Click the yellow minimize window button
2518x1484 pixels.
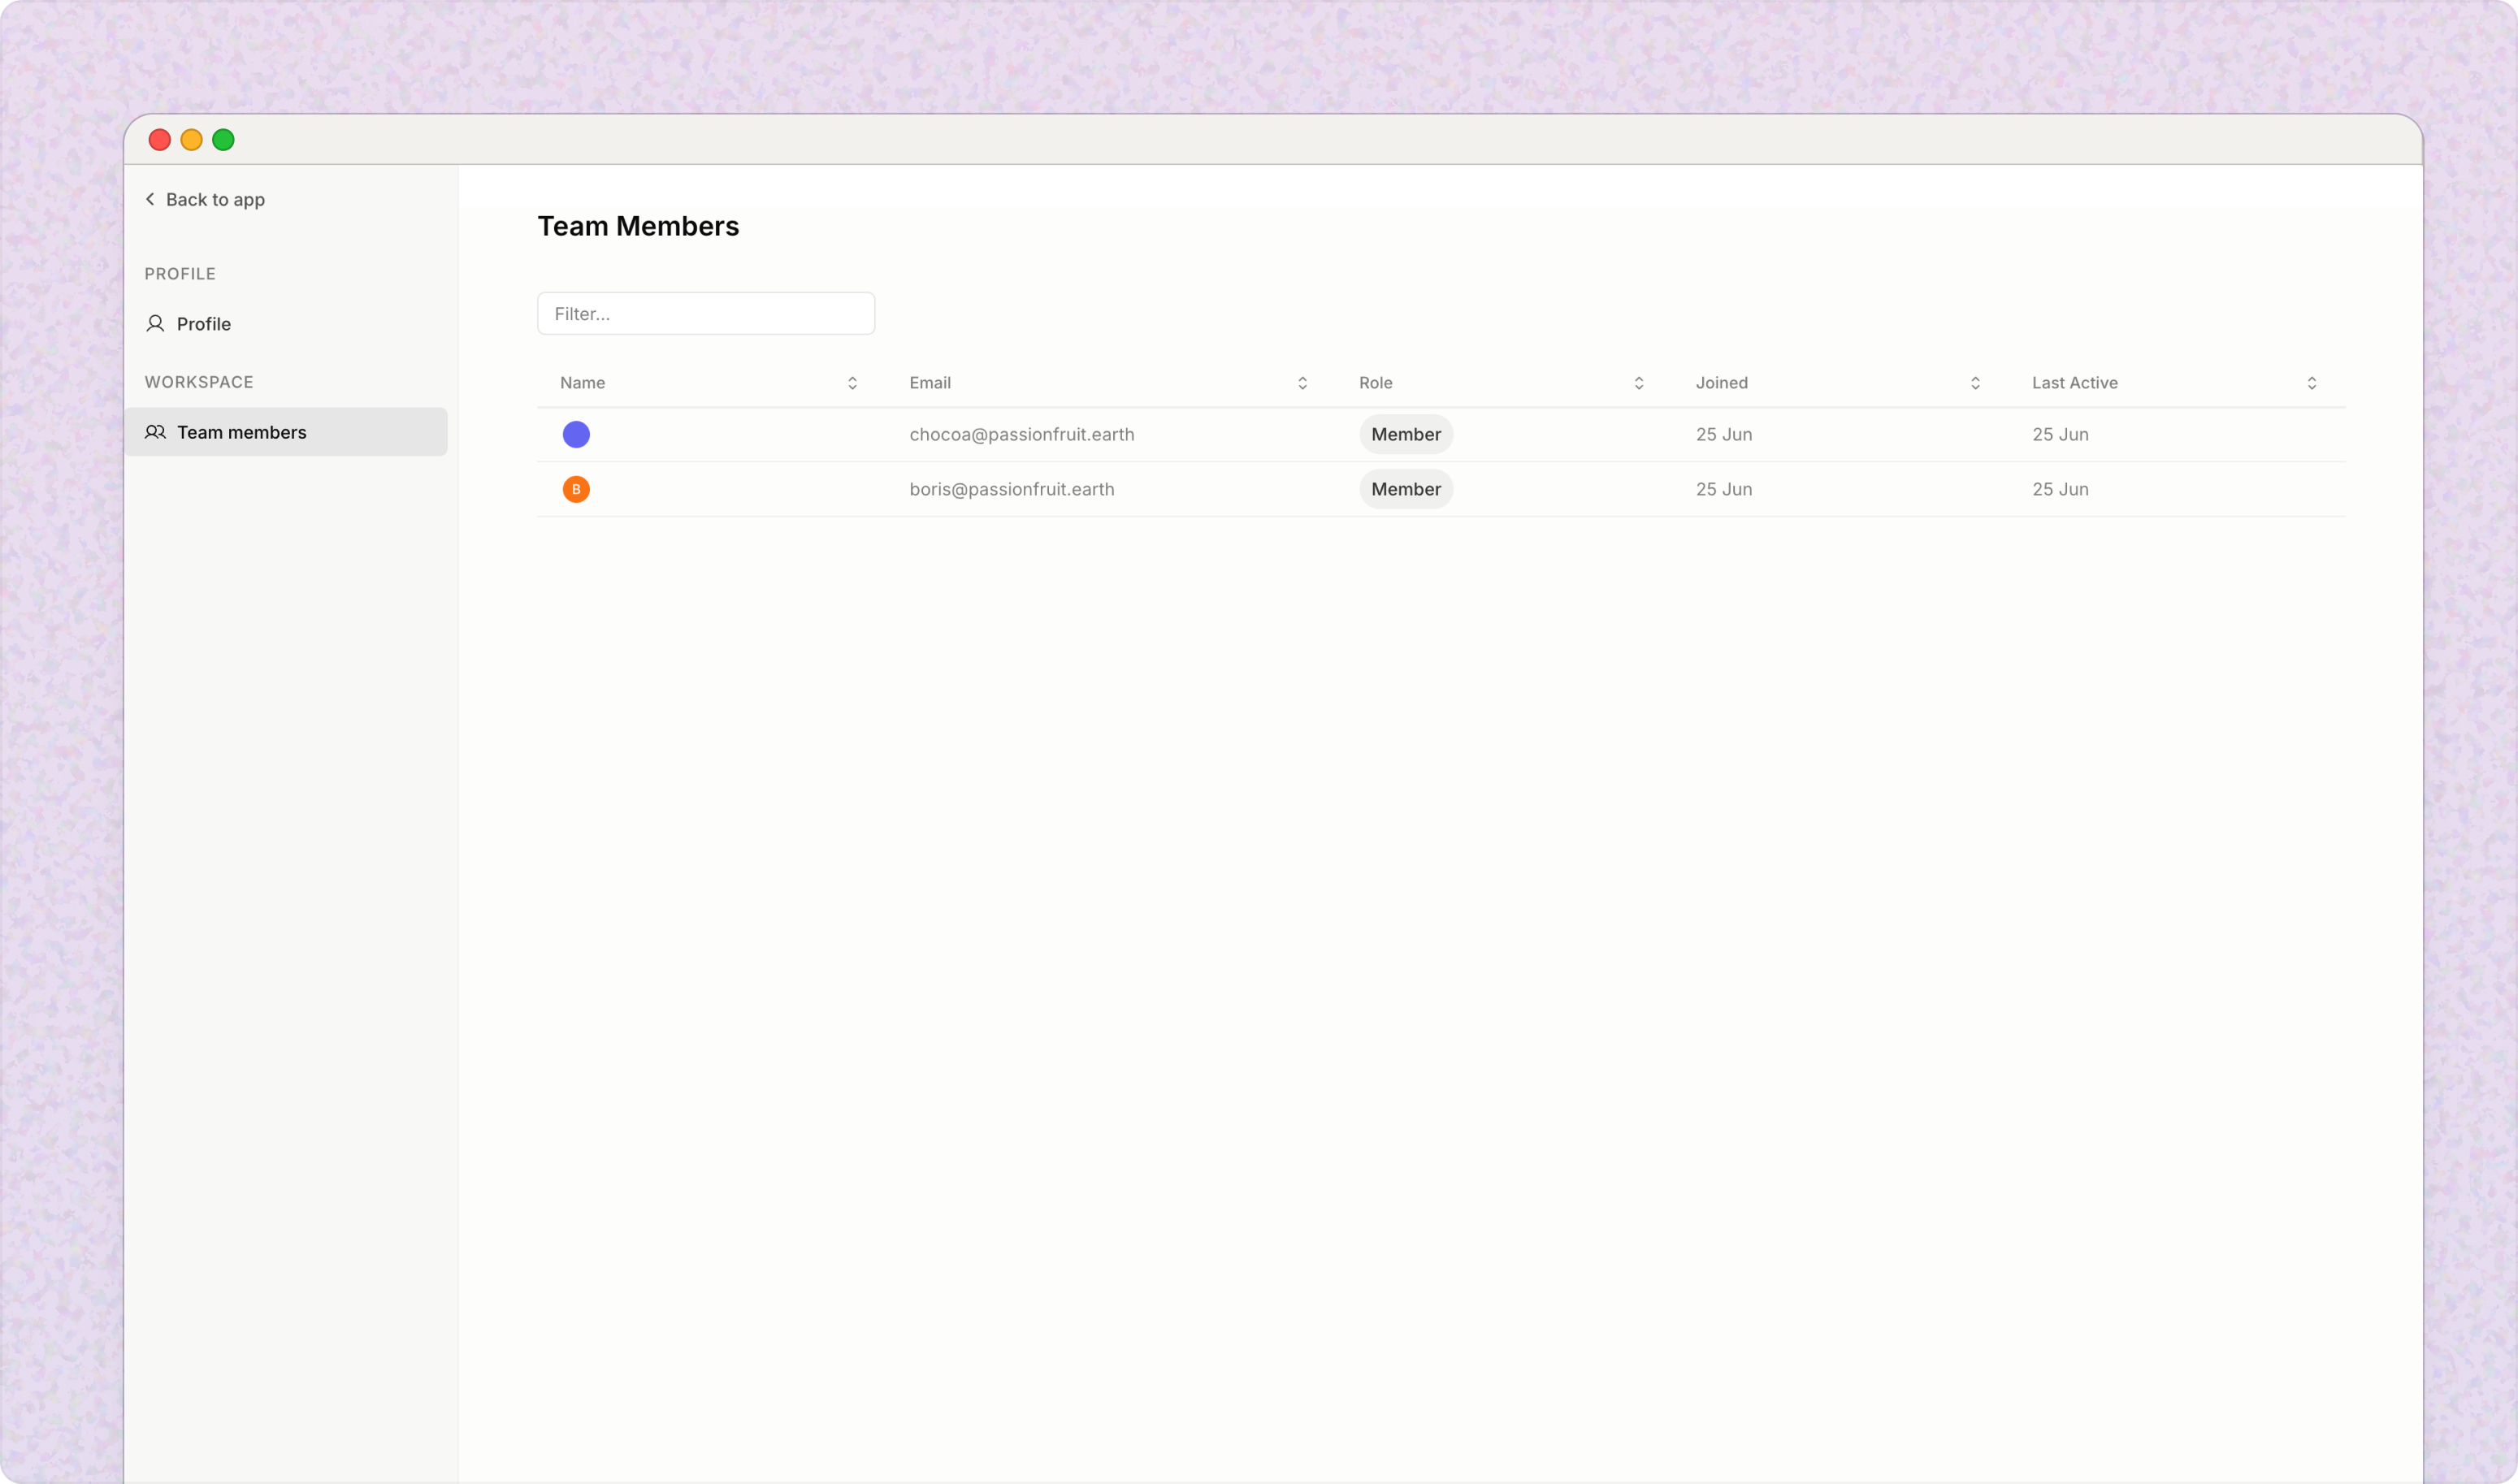pyautogui.click(x=191, y=140)
